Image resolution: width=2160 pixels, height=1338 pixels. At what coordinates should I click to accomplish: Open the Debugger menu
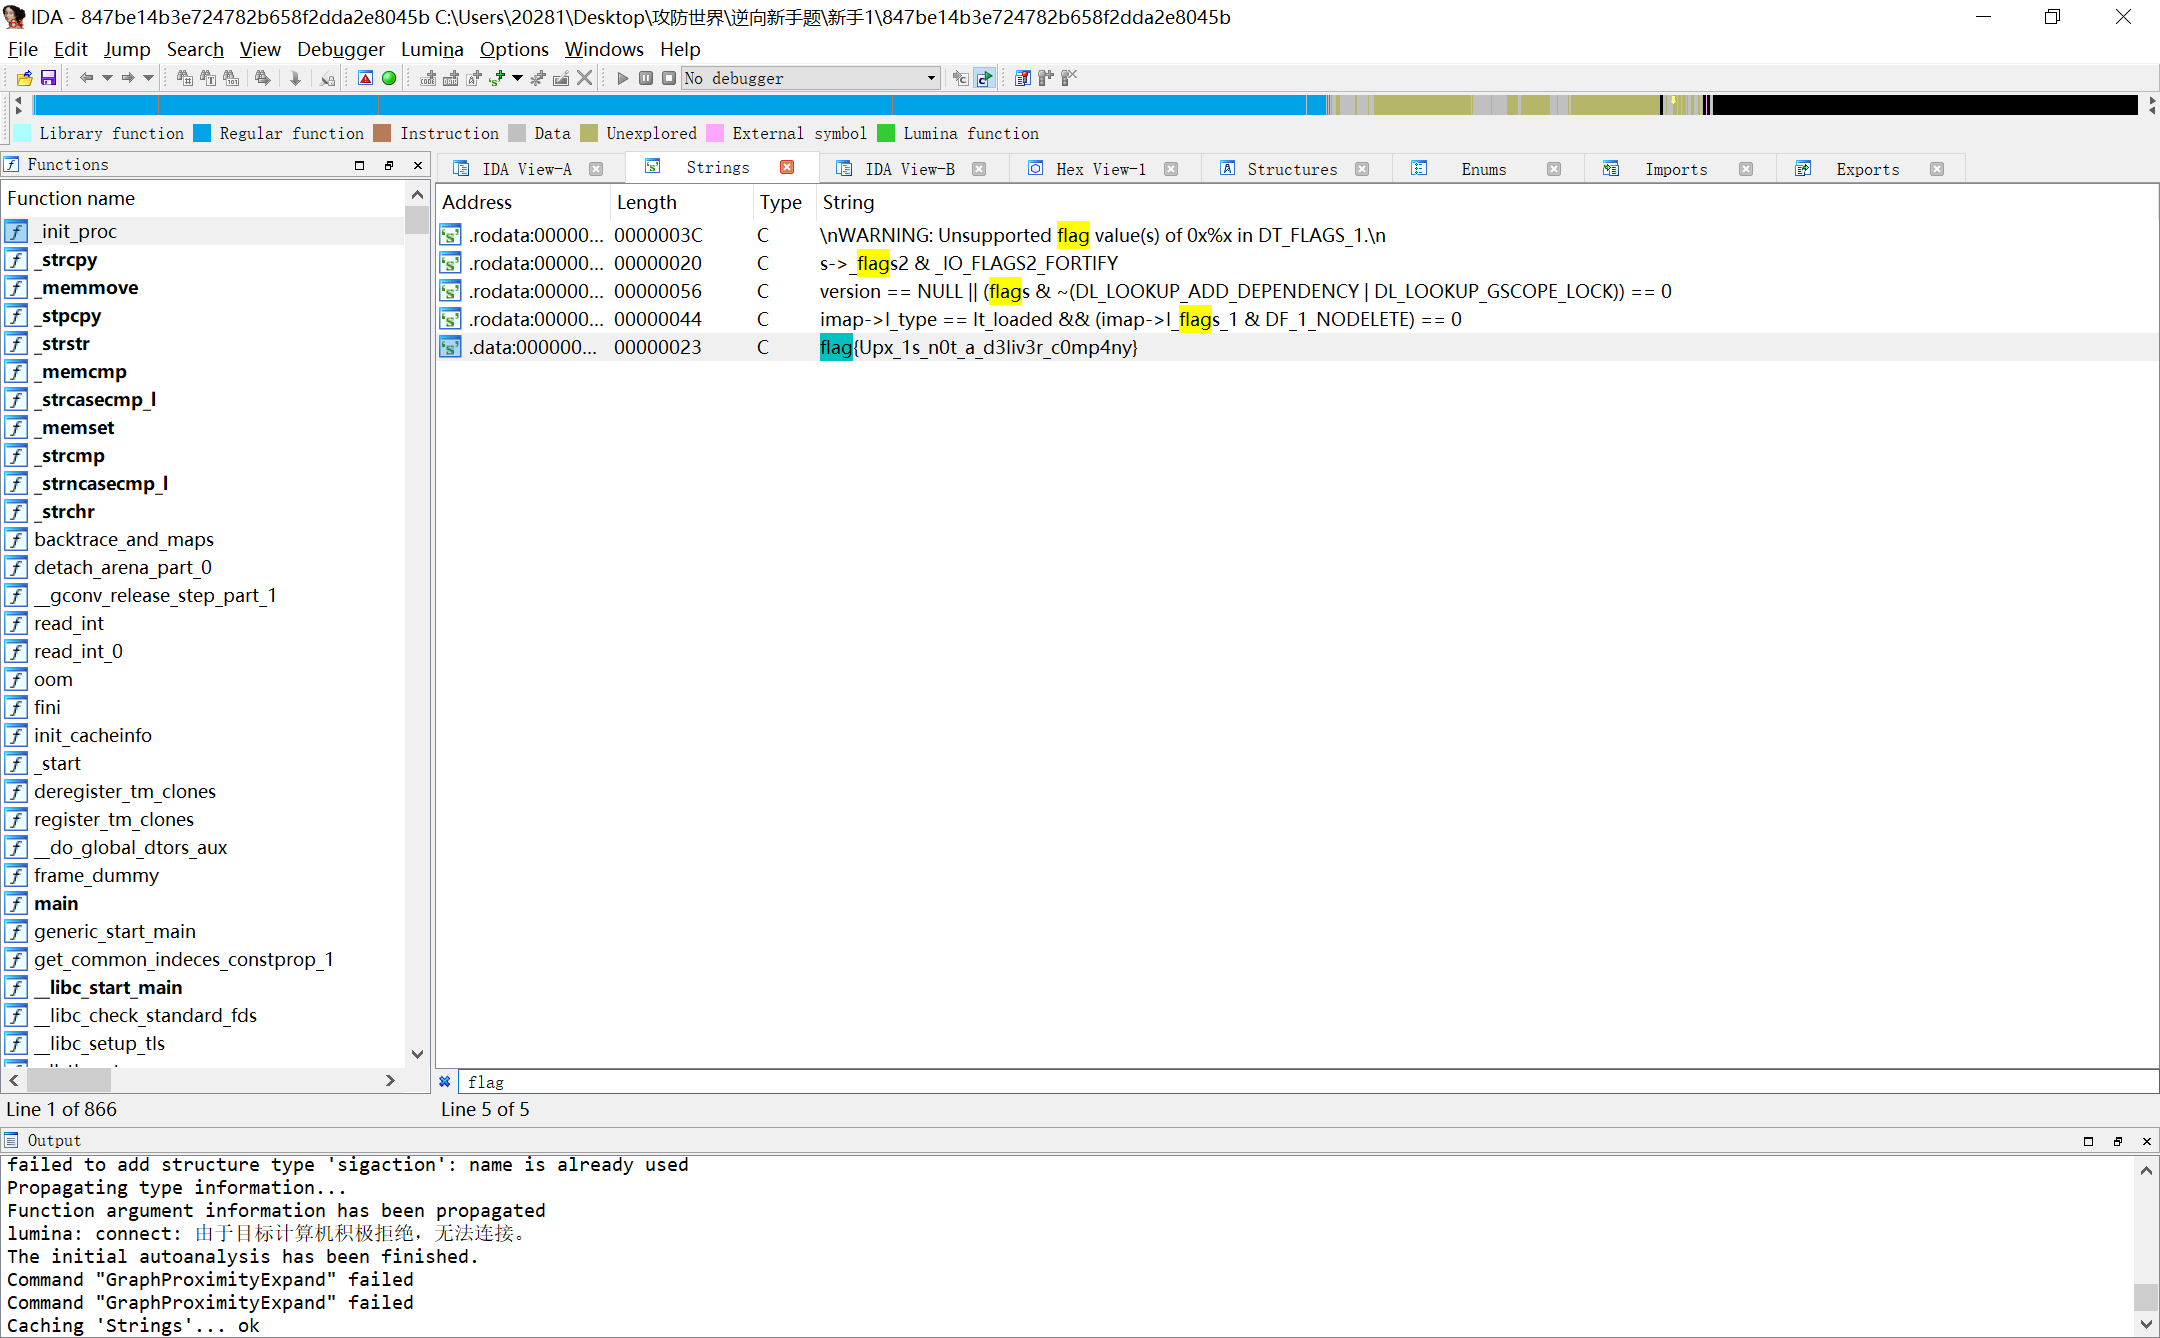(x=340, y=49)
